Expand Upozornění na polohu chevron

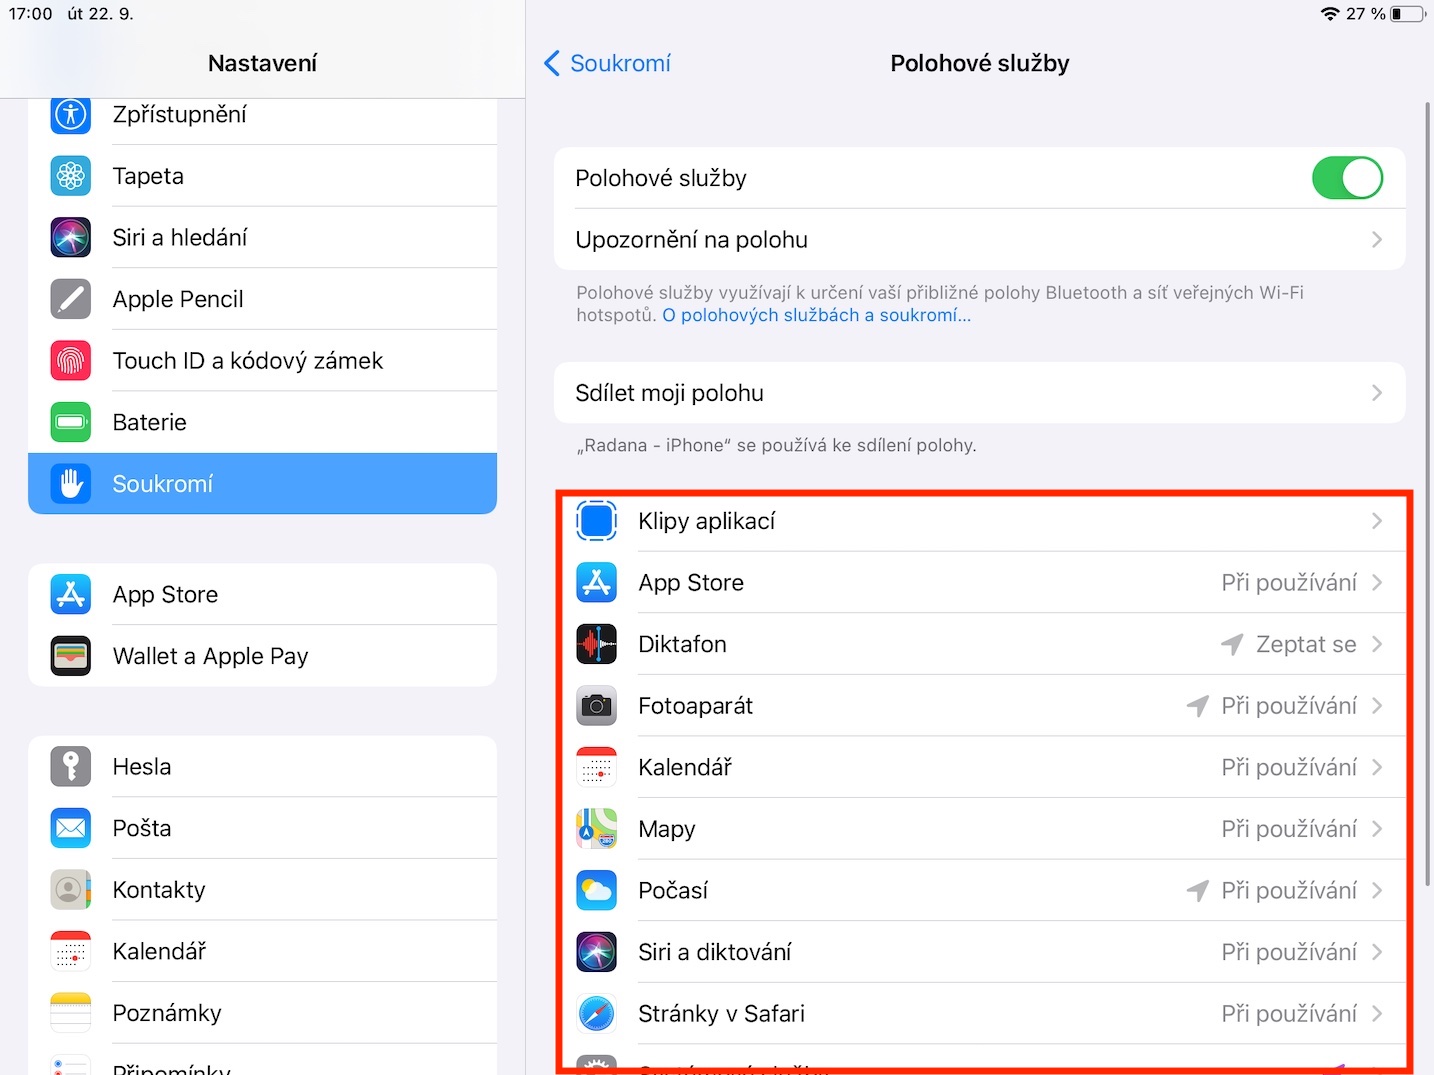coord(1377,240)
